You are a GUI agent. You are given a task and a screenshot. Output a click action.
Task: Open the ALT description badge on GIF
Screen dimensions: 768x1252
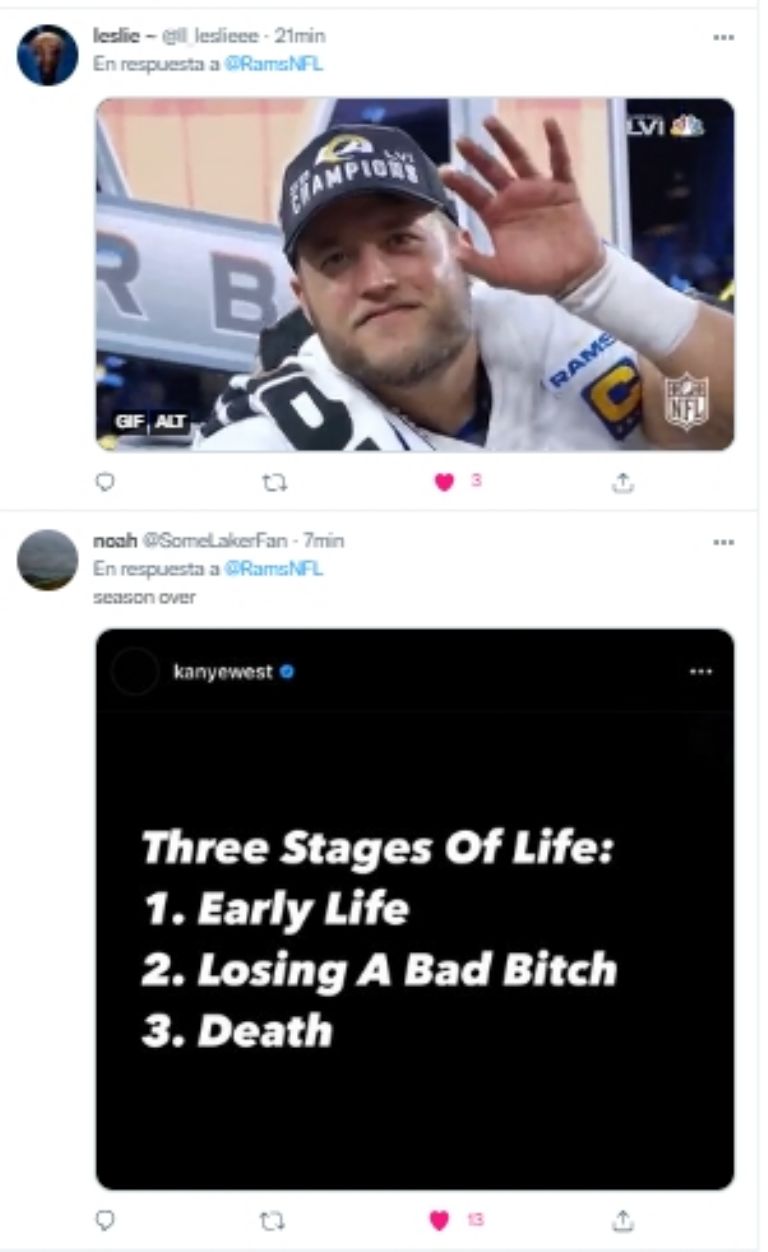(x=171, y=422)
